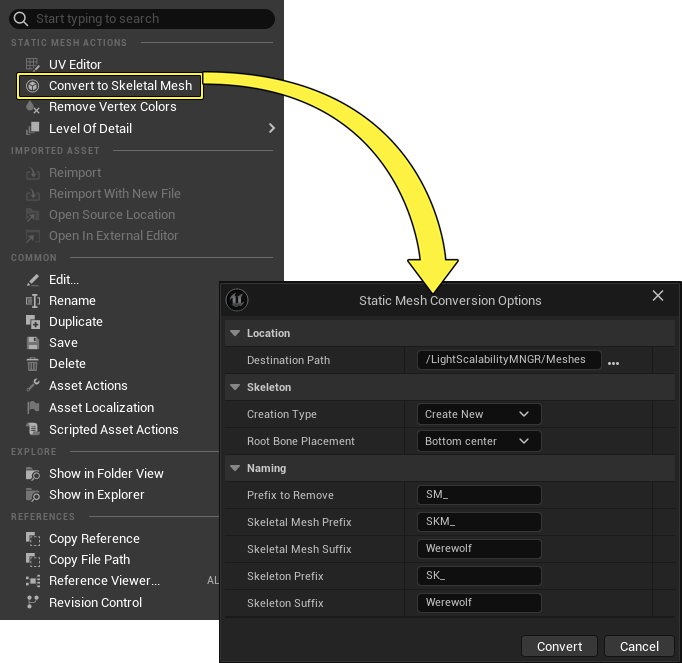Click the UV Editor grid icon
Screen dimensions: 682x663
(33, 64)
